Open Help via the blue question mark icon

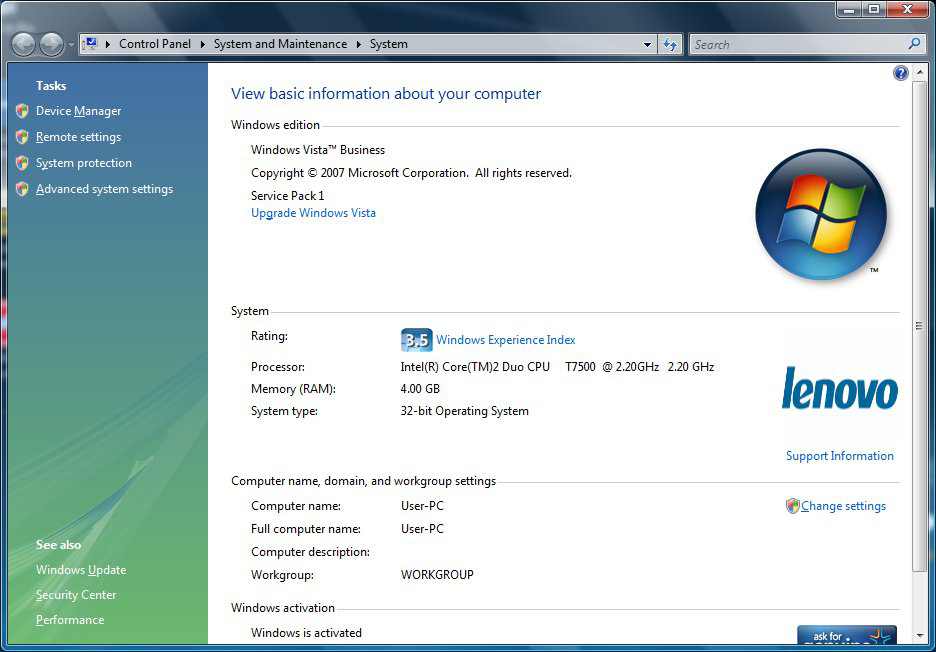tap(901, 73)
